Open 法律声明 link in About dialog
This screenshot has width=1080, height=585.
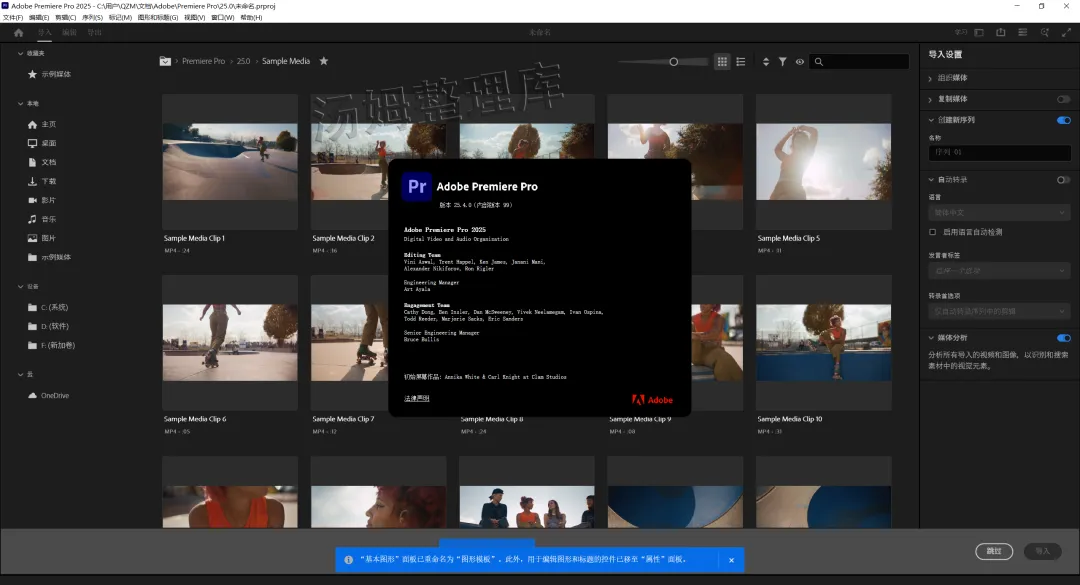click(417, 398)
